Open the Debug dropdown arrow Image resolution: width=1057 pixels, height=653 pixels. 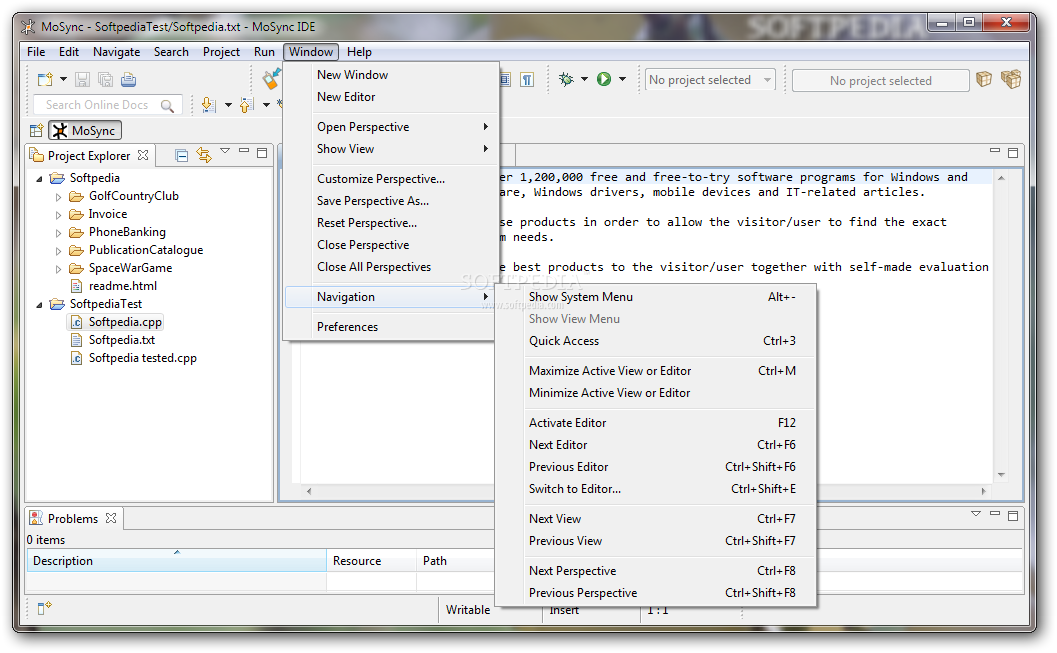click(584, 80)
